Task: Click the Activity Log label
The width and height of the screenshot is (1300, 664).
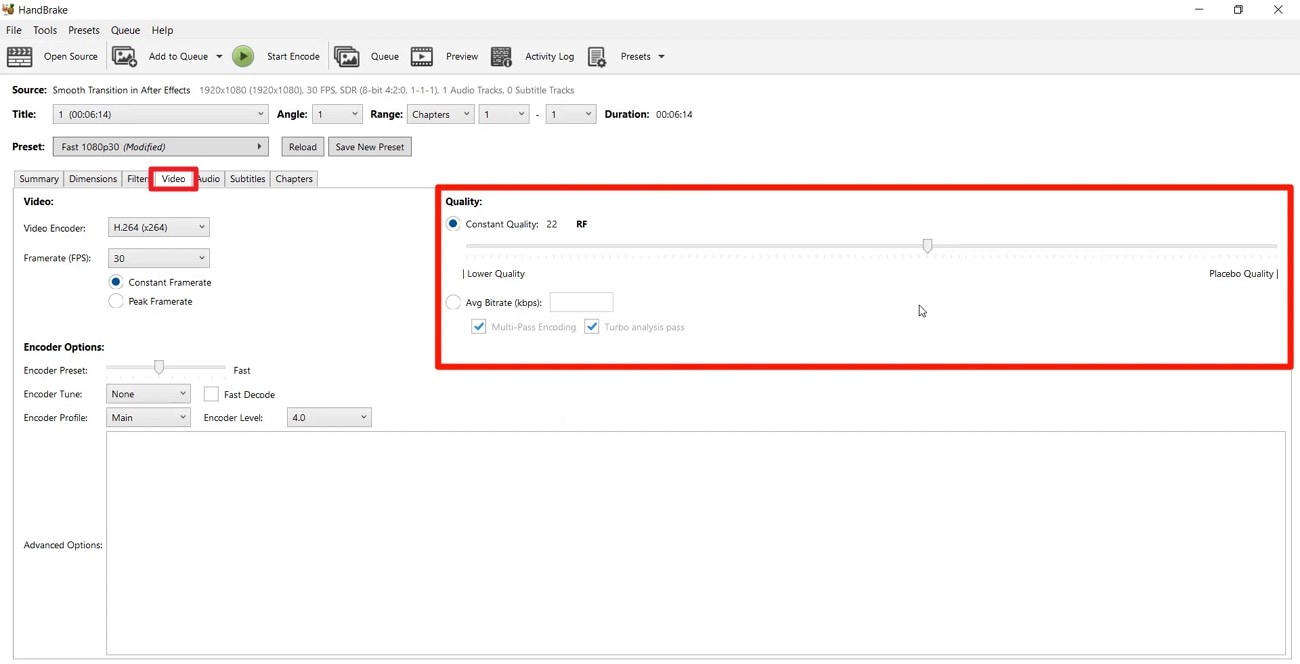Action: pos(550,57)
